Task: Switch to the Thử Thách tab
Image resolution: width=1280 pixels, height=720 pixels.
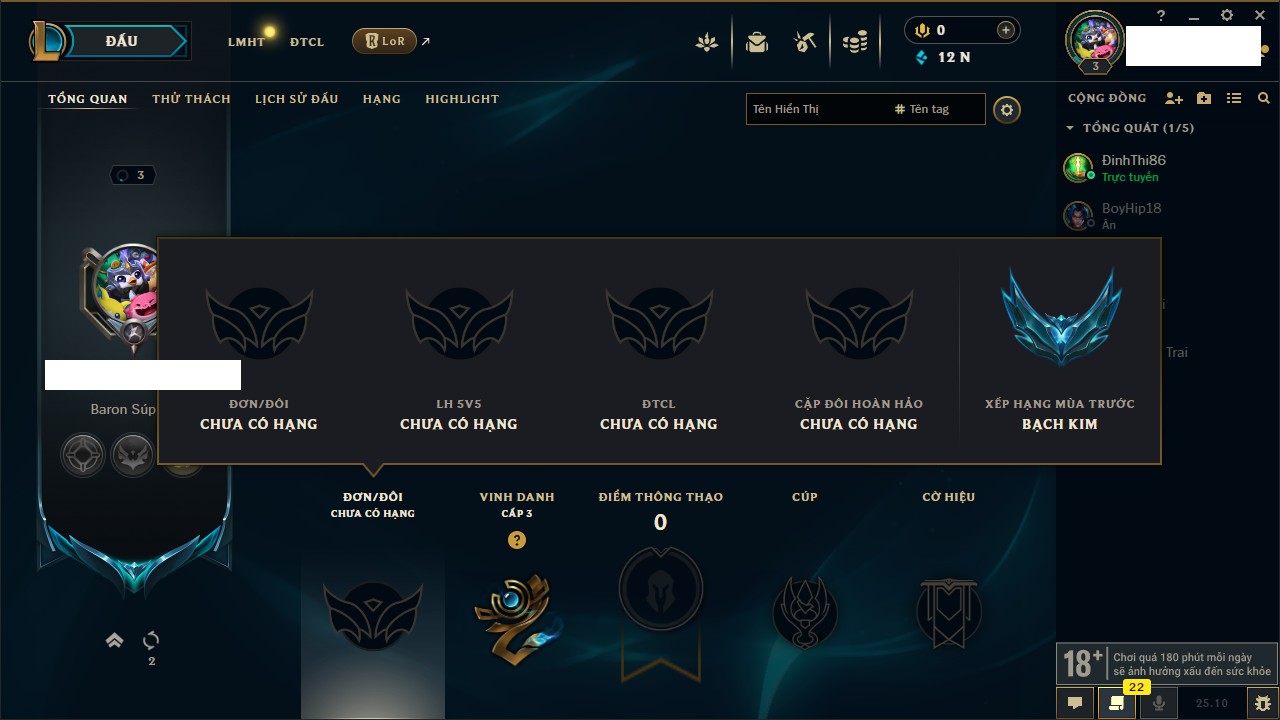Action: pyautogui.click(x=191, y=99)
